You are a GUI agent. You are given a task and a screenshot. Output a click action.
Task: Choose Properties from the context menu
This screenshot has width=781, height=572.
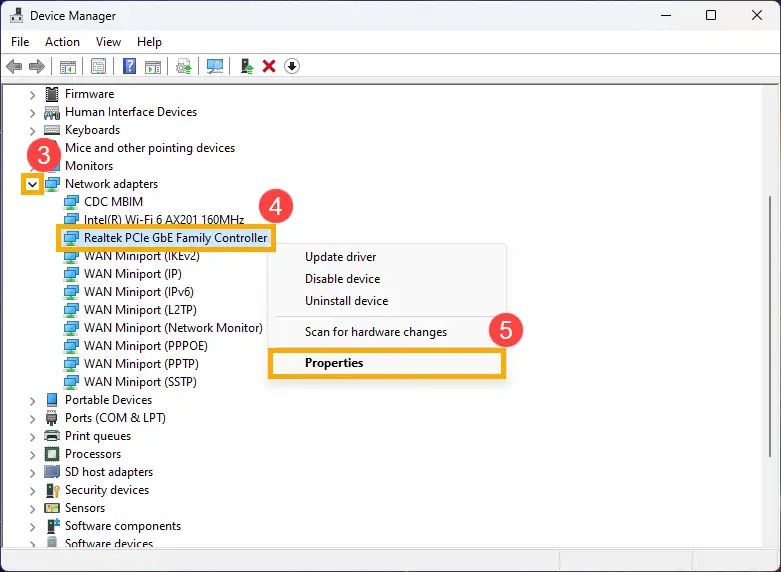[x=334, y=363]
